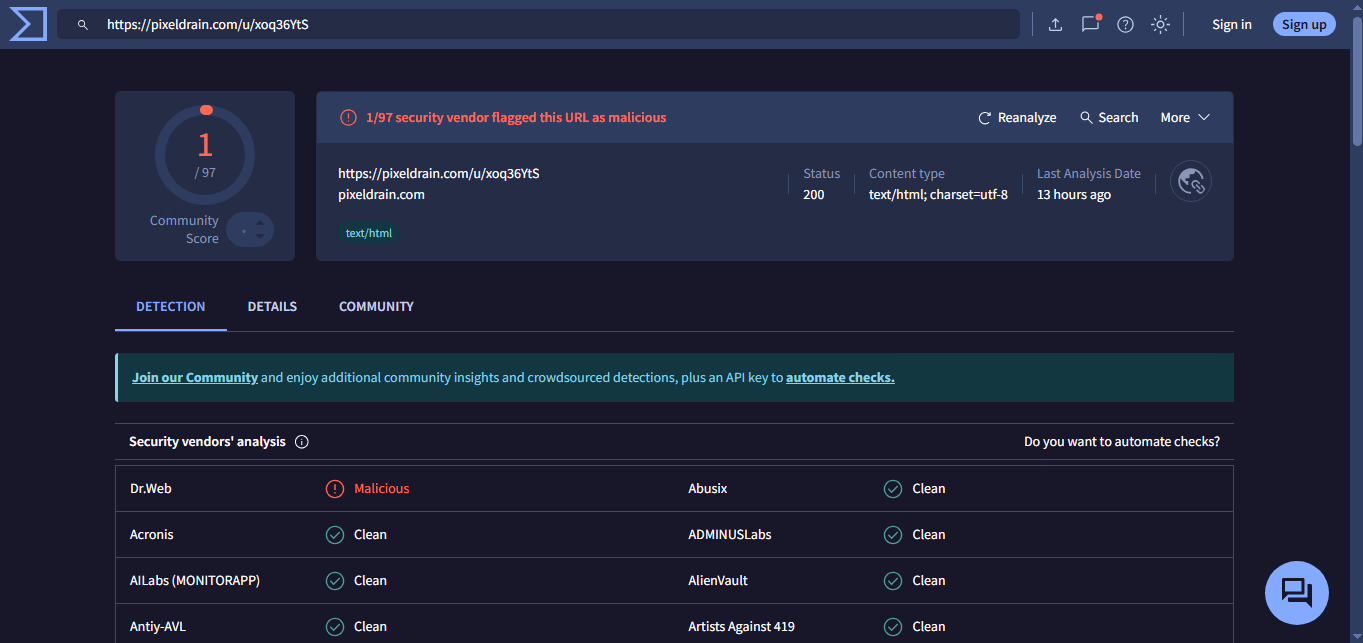Click the Search magnifier icon in banner
The height and width of the screenshot is (643, 1363).
[1086, 118]
